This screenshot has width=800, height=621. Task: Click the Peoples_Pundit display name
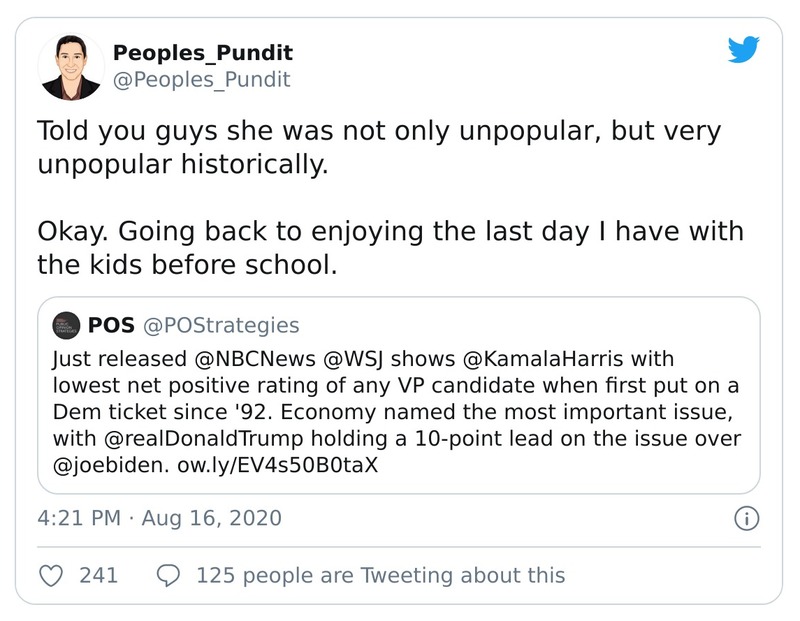pos(202,53)
